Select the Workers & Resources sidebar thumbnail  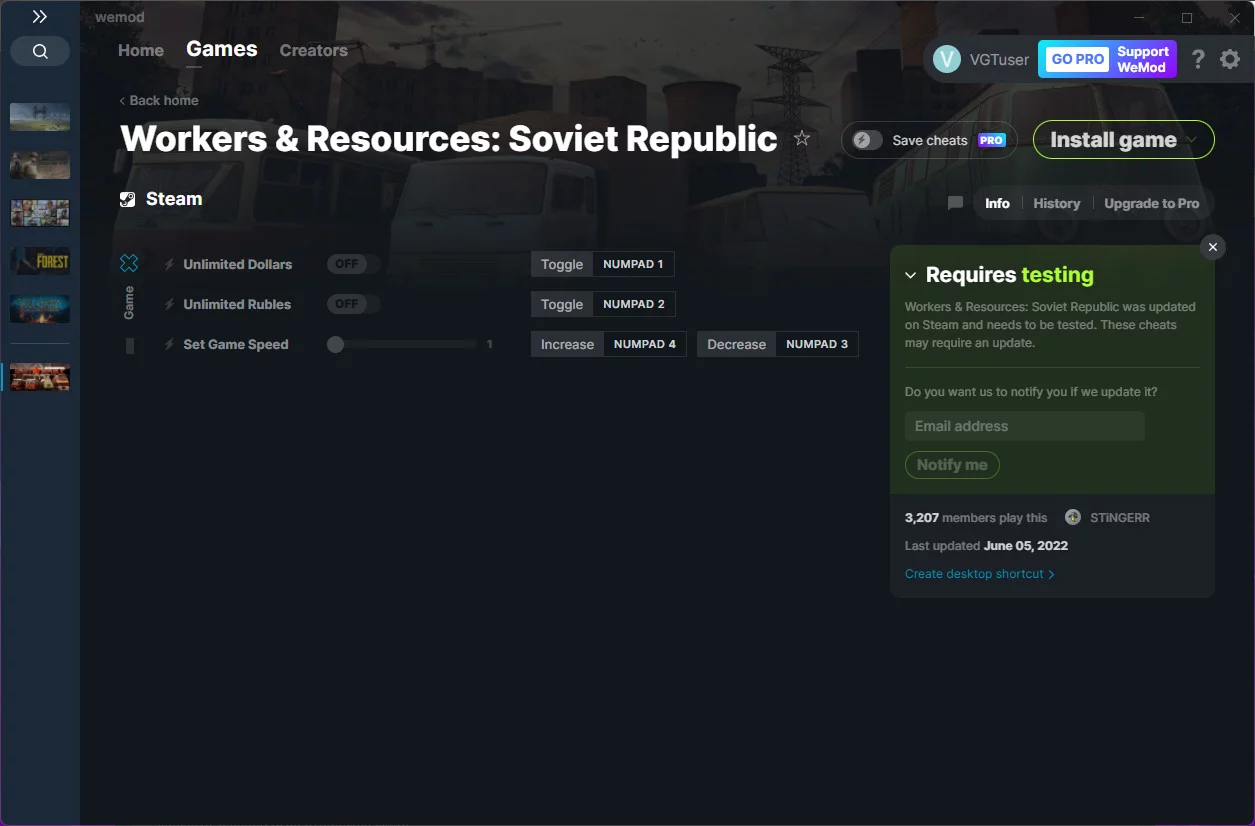coord(40,377)
